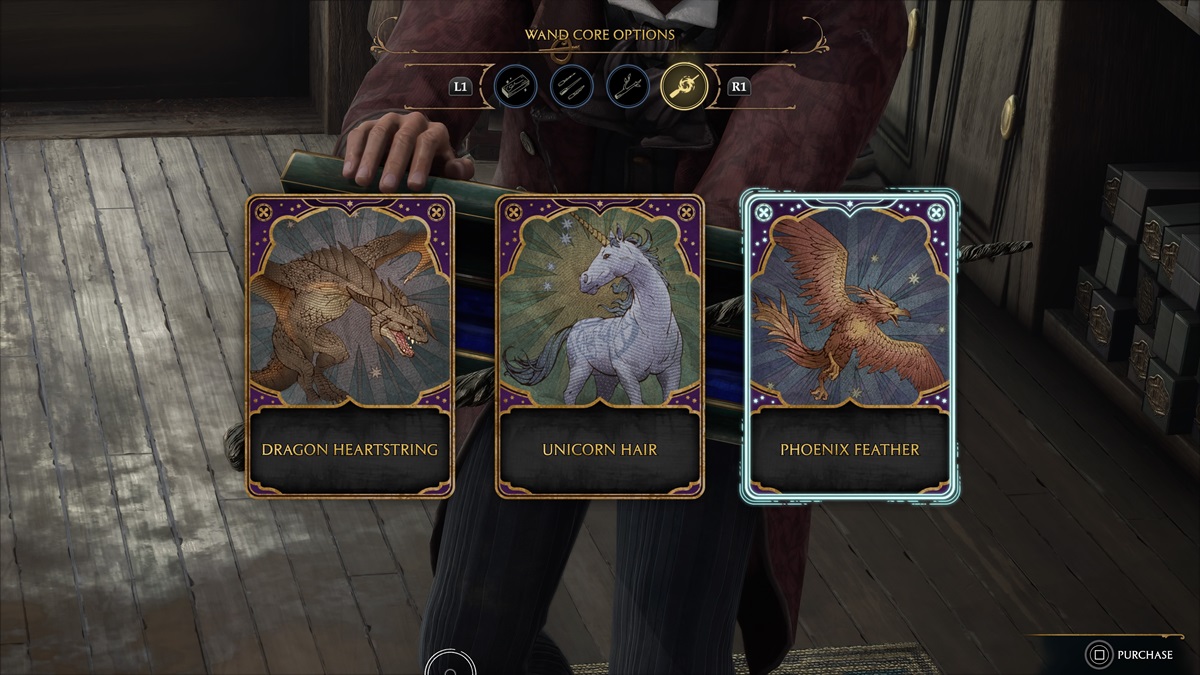
Task: Confirm with the Purchase text
Action: 1146,655
